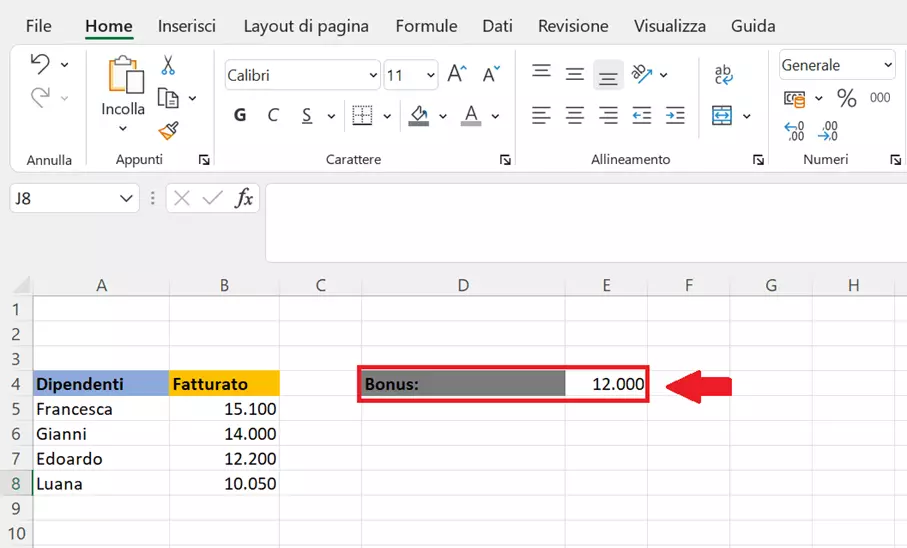Open the insert function fx dialog
907x548 pixels.
(244, 198)
